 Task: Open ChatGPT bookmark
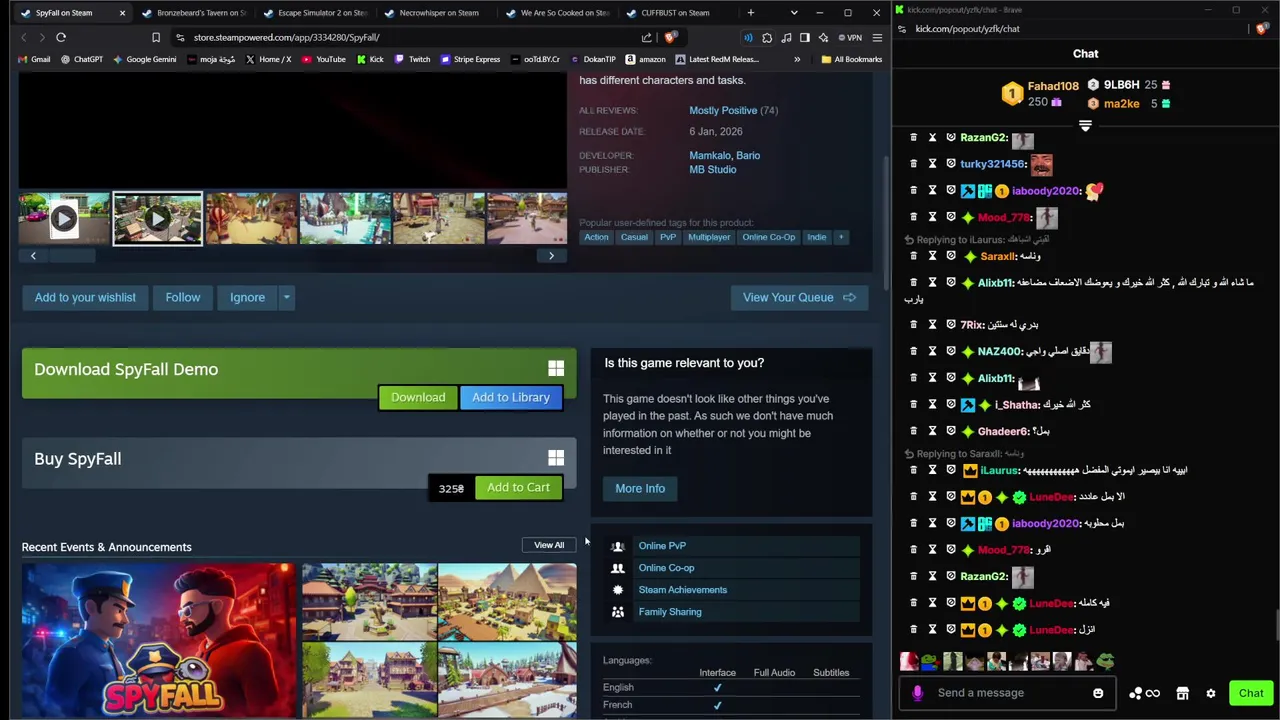click(x=81, y=59)
